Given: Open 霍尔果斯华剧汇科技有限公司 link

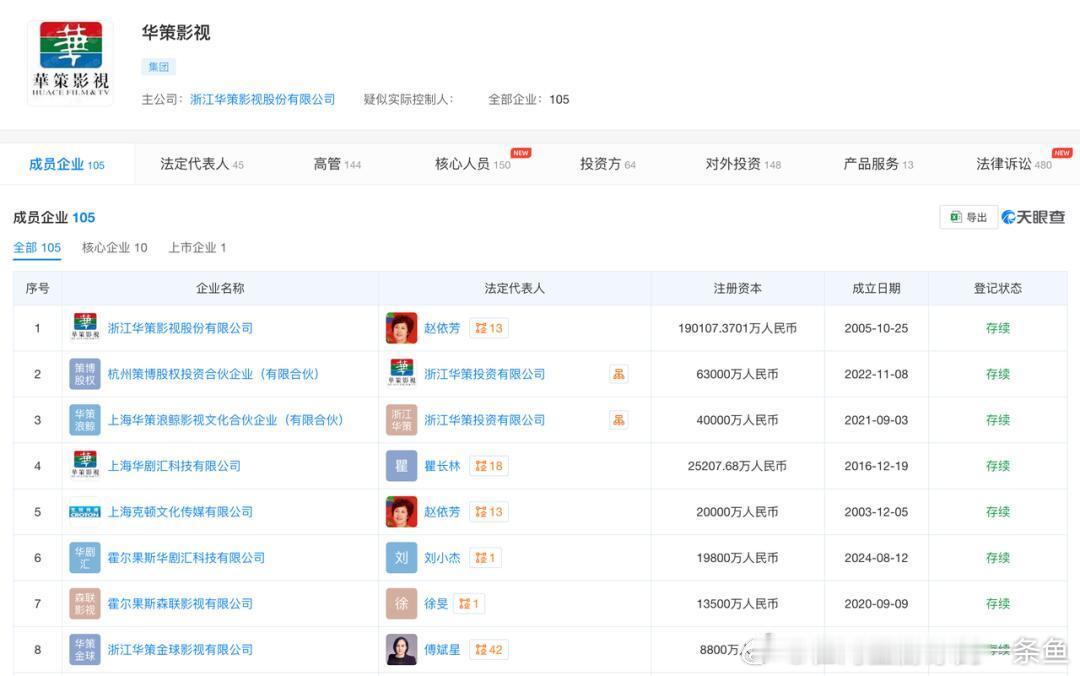Looking at the screenshot, I should pyautogui.click(x=186, y=557).
